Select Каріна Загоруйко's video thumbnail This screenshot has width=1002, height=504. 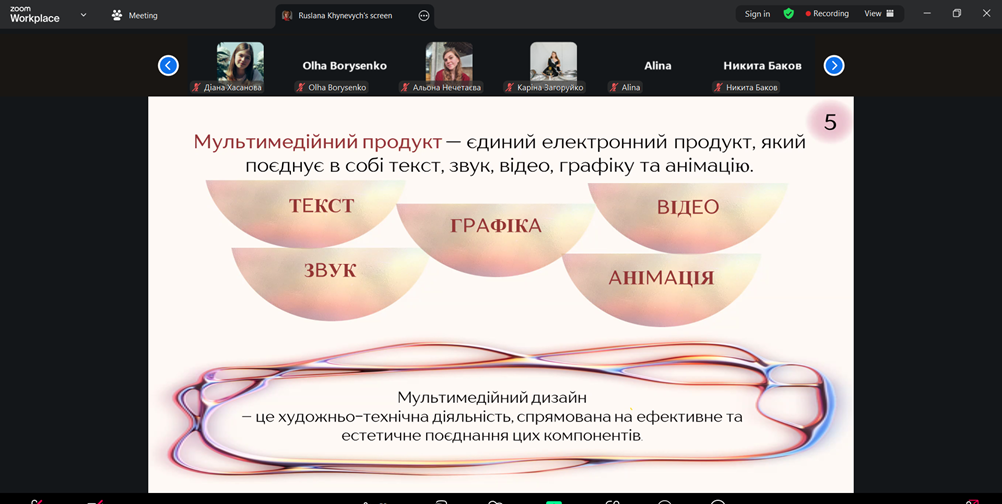(x=553, y=62)
